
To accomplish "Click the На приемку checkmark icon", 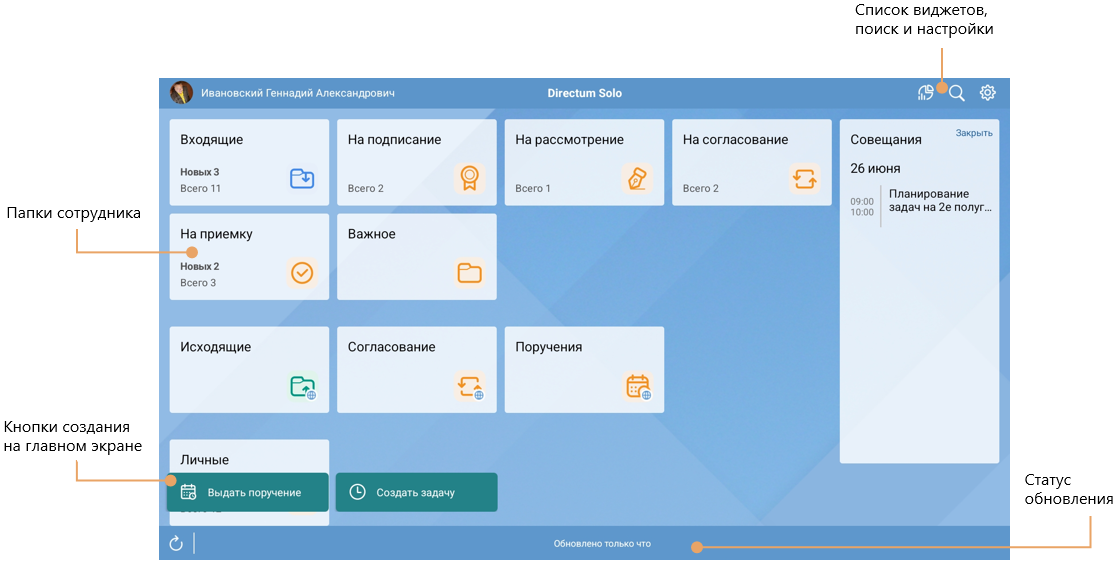I will tap(302, 272).
